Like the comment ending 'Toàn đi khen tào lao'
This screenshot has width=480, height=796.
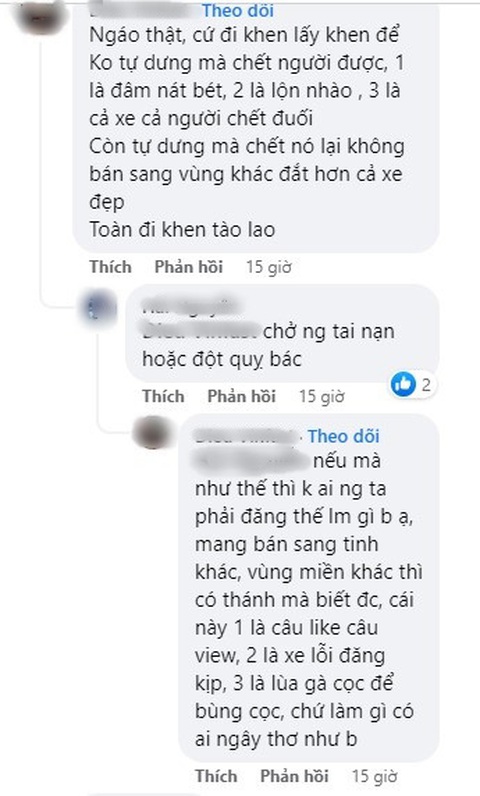tap(110, 267)
